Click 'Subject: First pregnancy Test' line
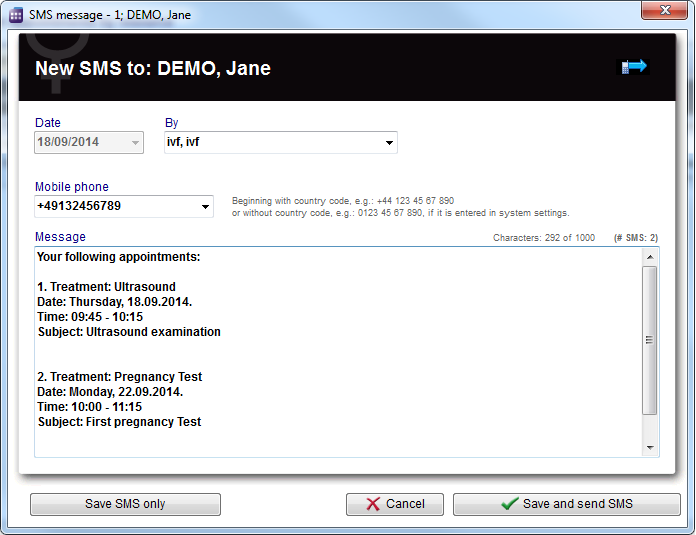The height and width of the screenshot is (535, 696). 119,422
